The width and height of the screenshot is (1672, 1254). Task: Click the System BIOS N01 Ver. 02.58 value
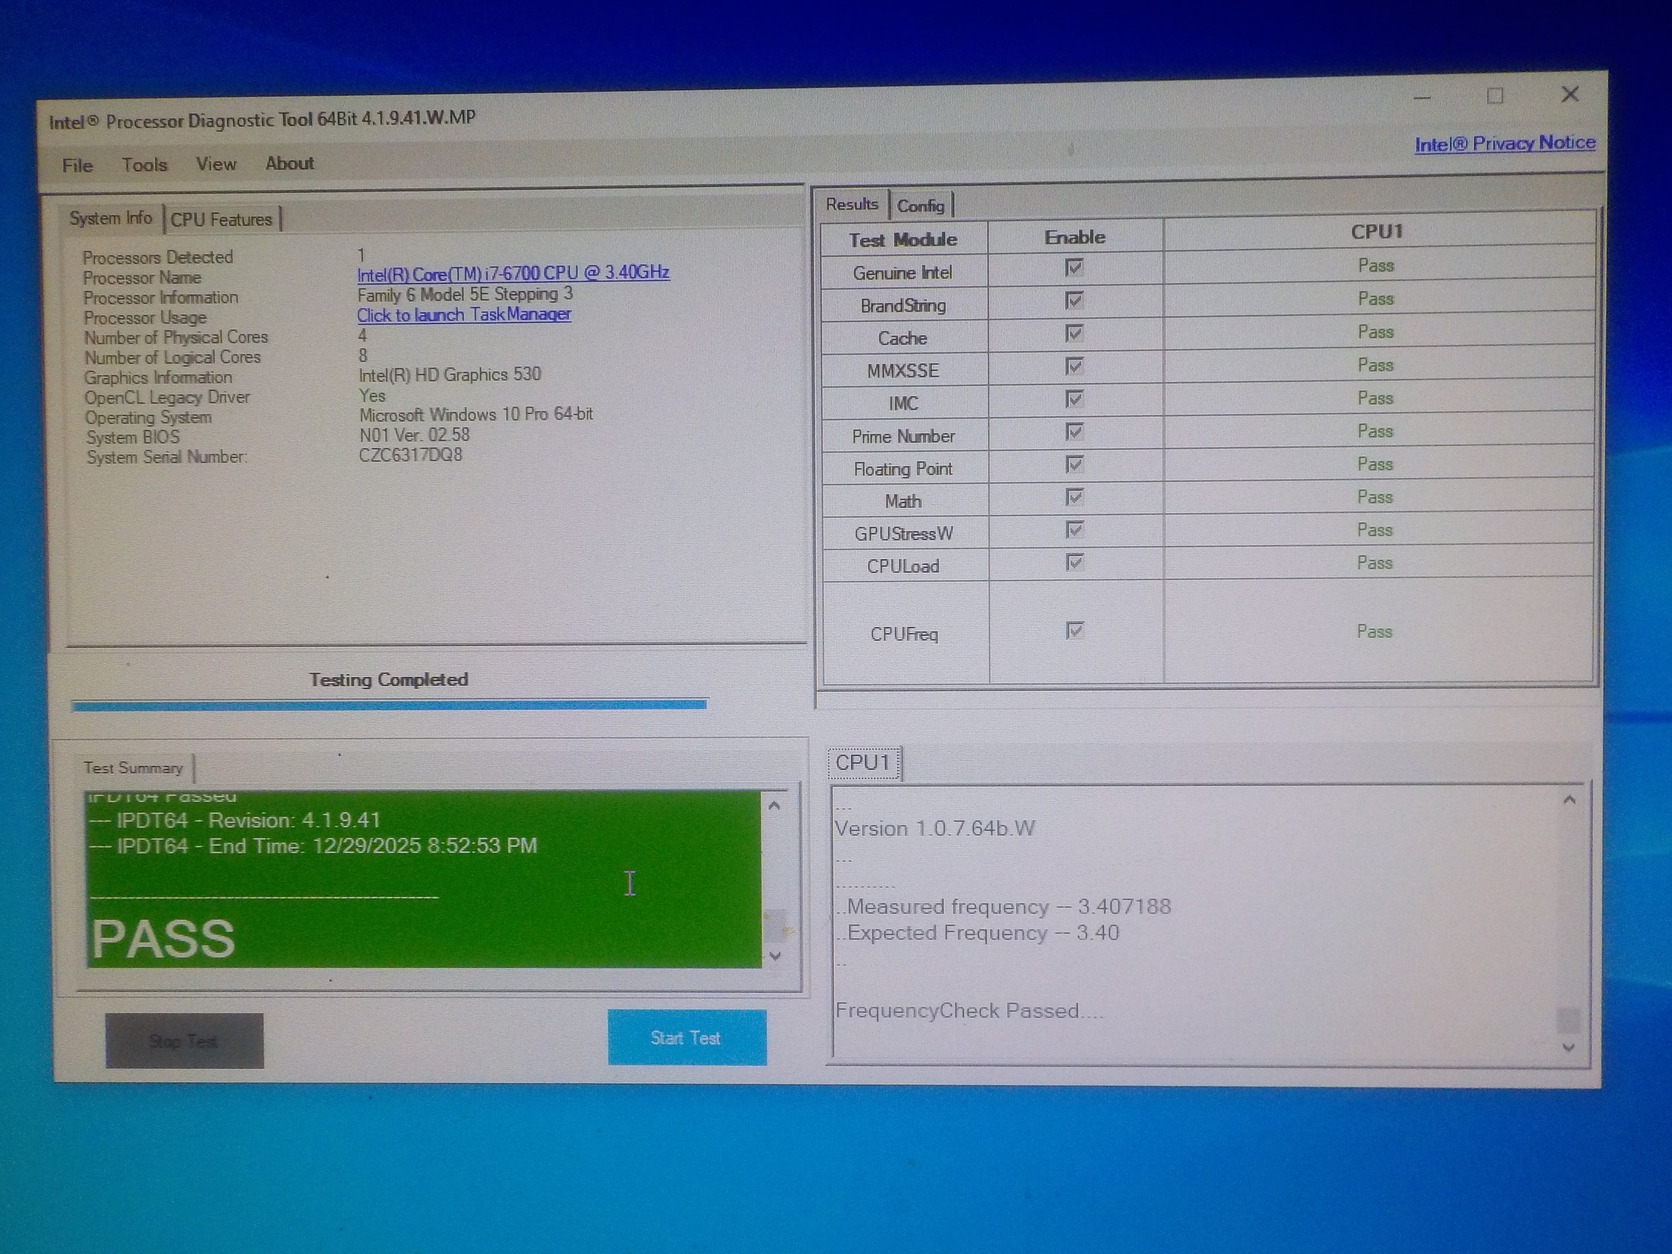click(x=414, y=435)
